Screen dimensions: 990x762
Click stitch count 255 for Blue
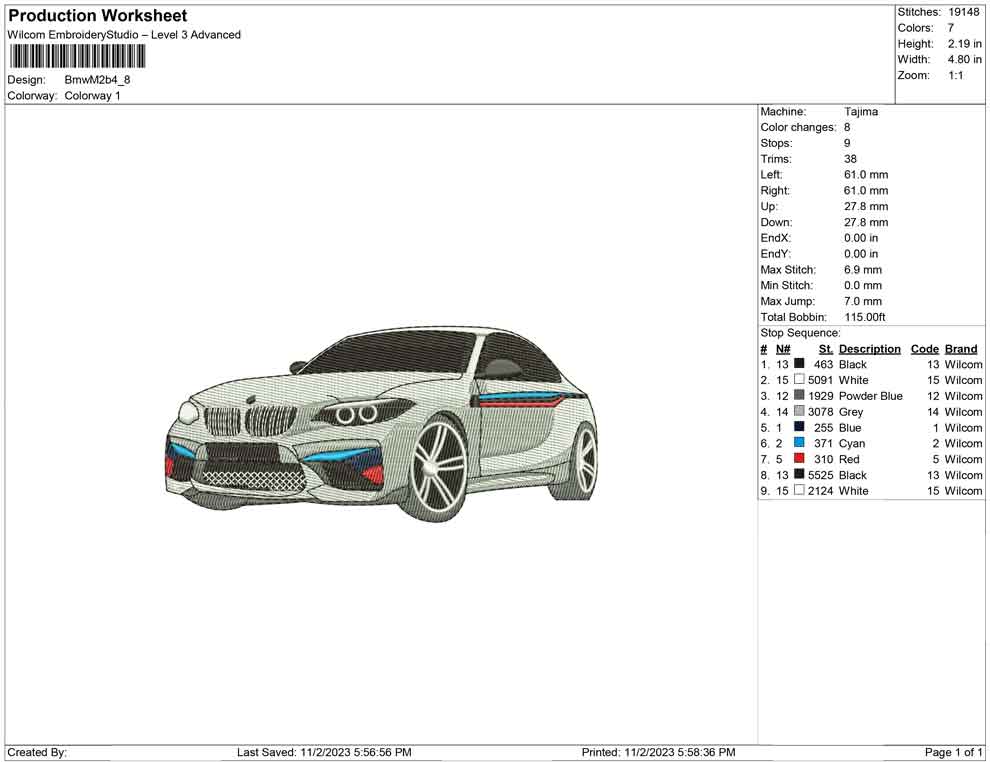(x=823, y=427)
